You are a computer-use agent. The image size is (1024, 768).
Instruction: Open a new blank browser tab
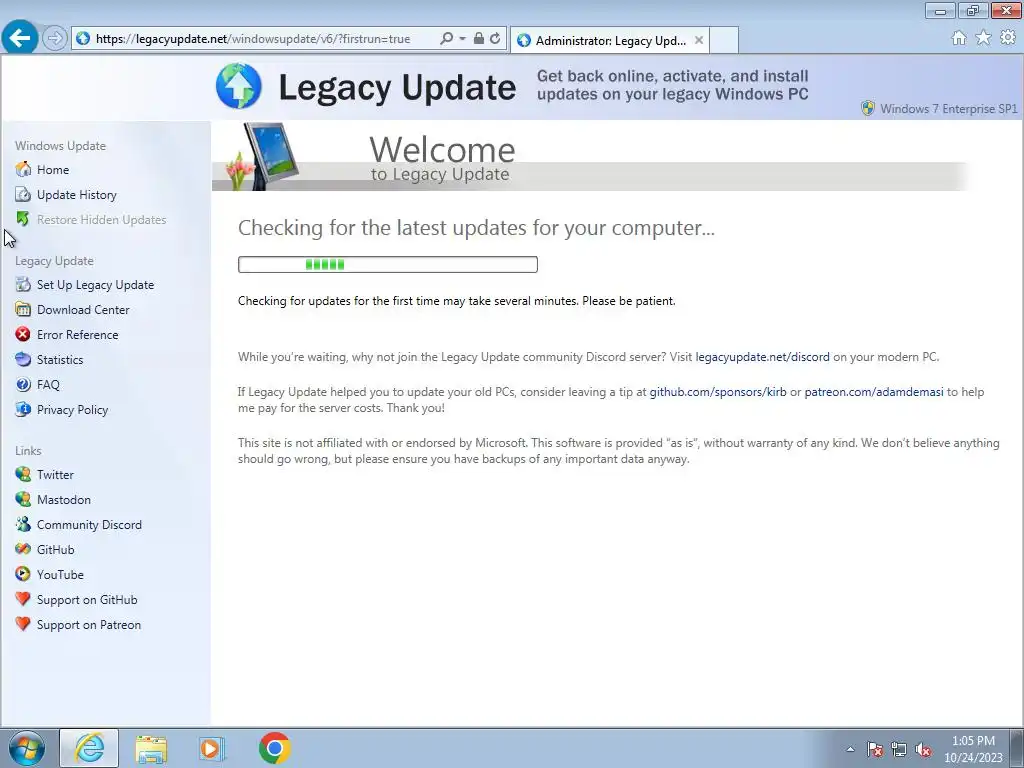click(x=724, y=40)
